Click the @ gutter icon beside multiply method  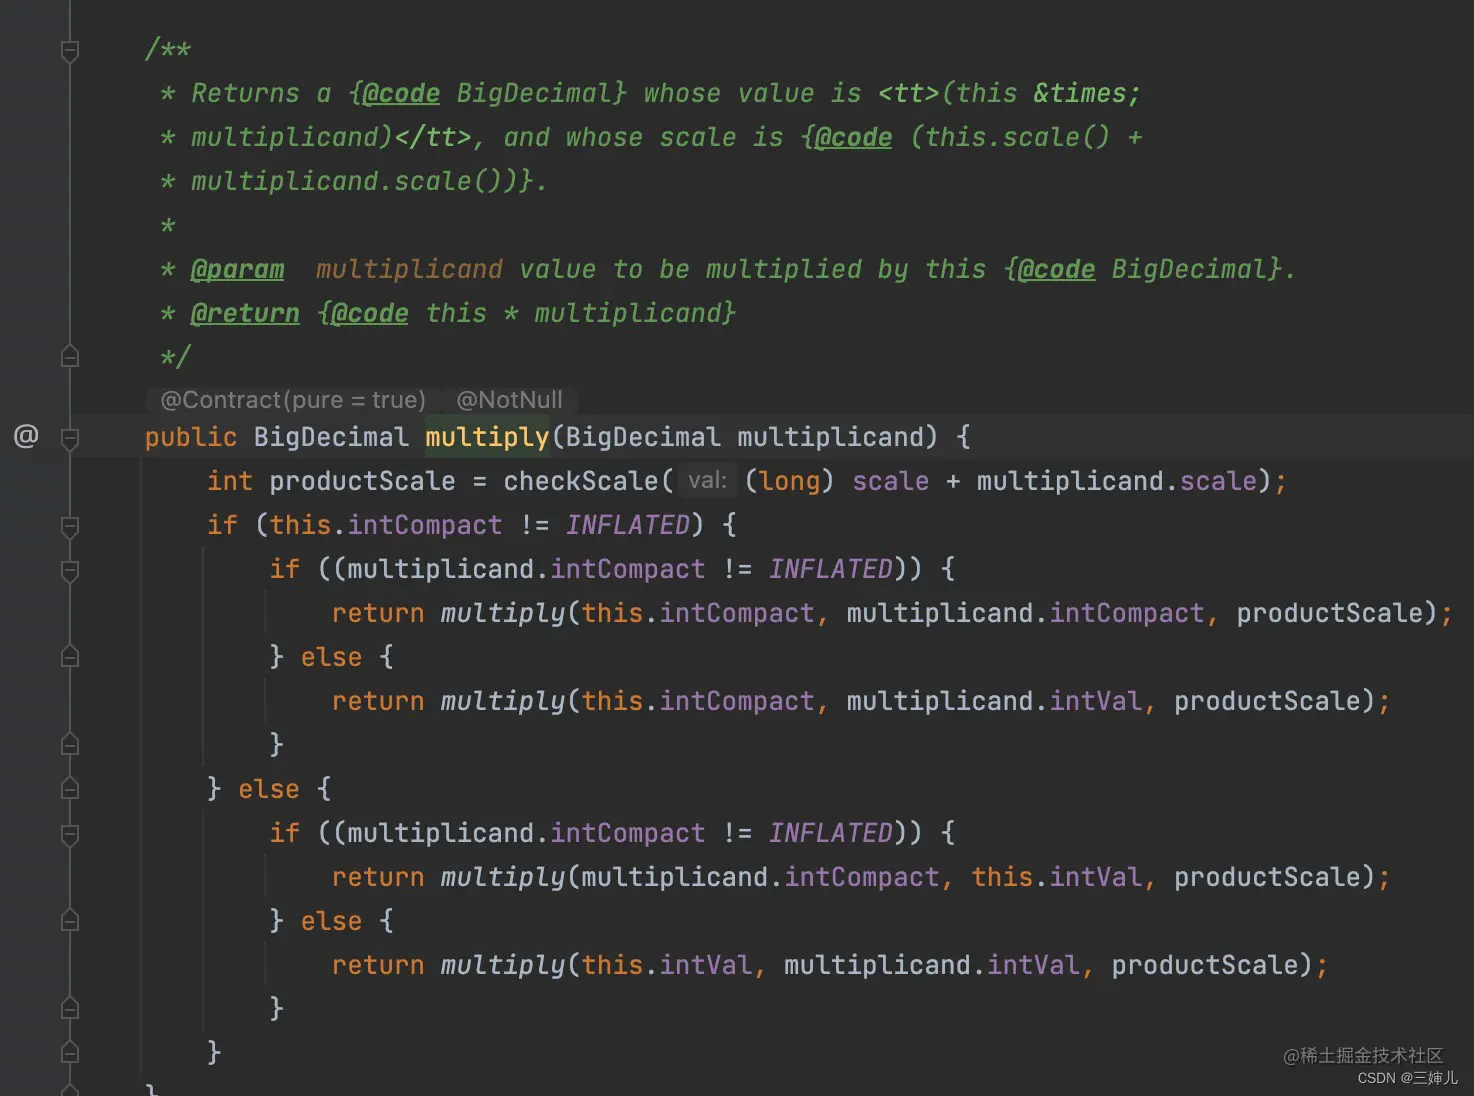(x=26, y=436)
